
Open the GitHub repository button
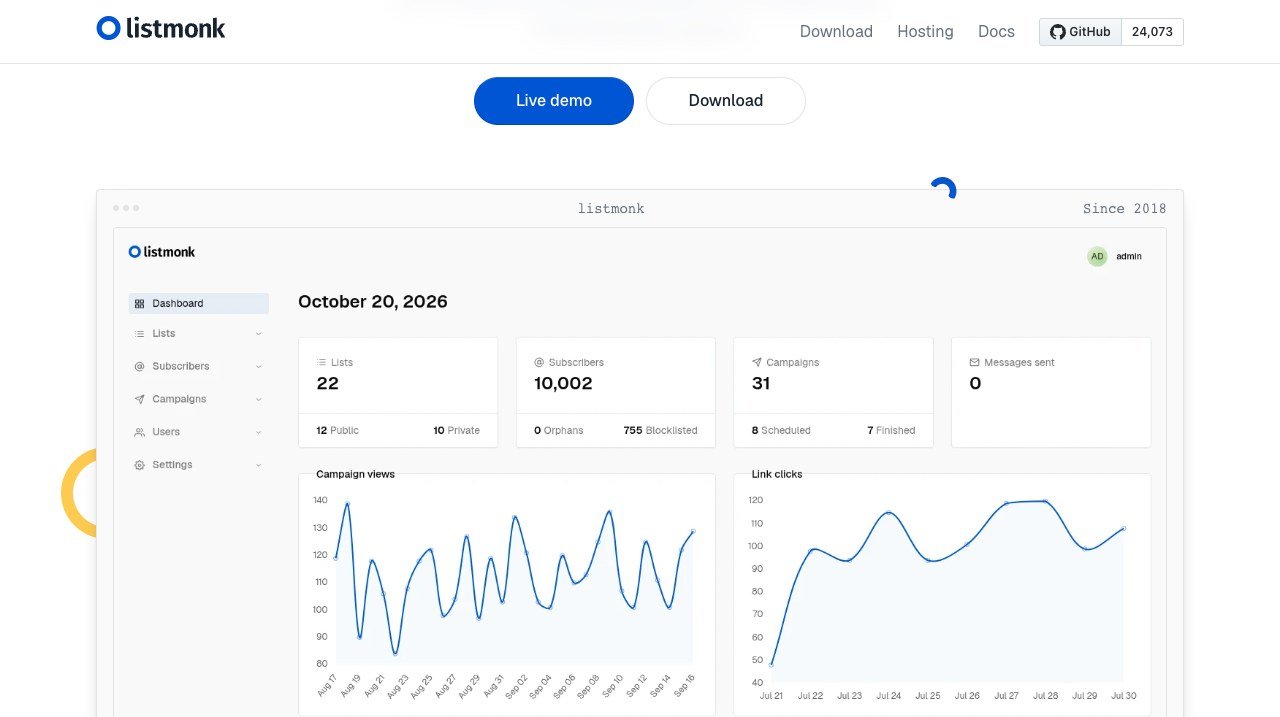click(x=1080, y=32)
